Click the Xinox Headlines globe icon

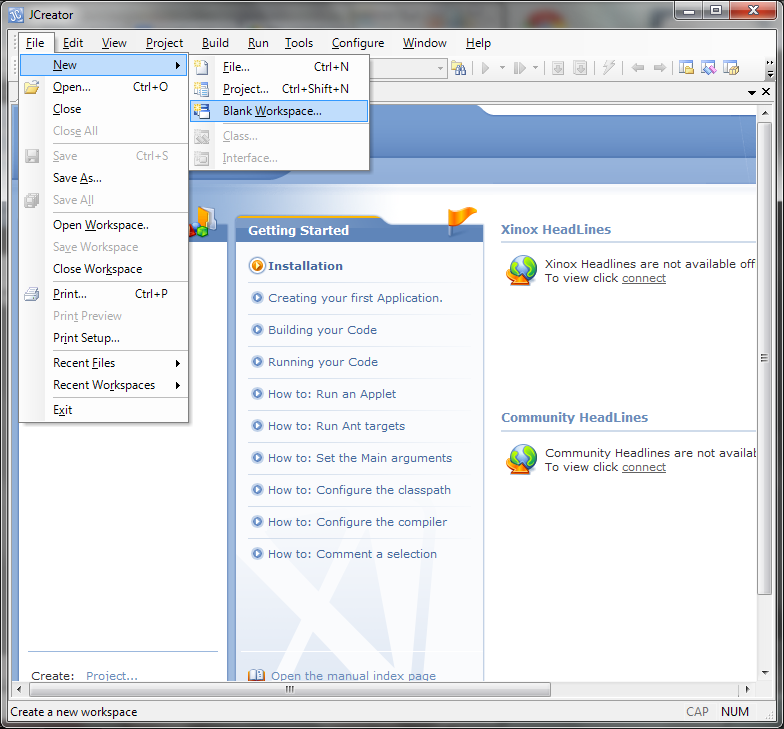(x=521, y=270)
